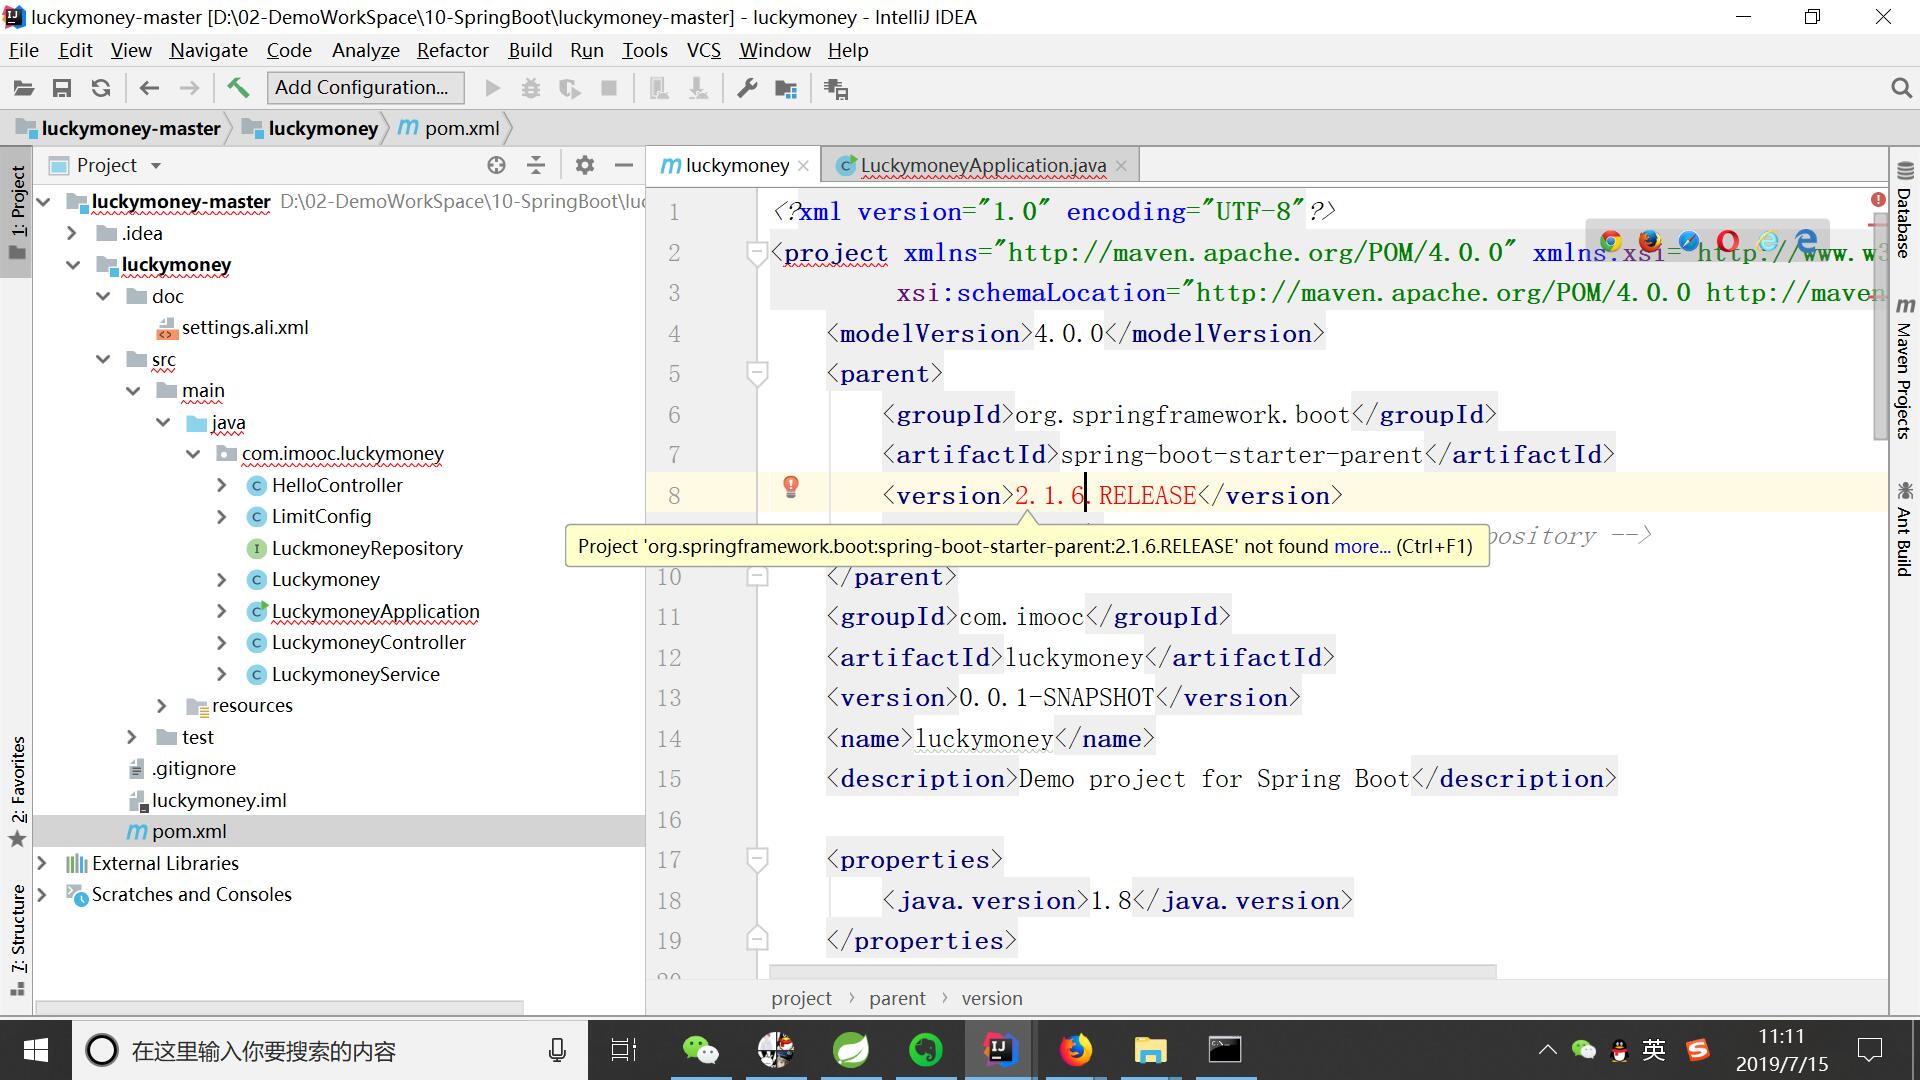Viewport: 1920px width, 1080px height.
Task: Switch to LuckymoneyApplication.java tab
Action: [982, 165]
